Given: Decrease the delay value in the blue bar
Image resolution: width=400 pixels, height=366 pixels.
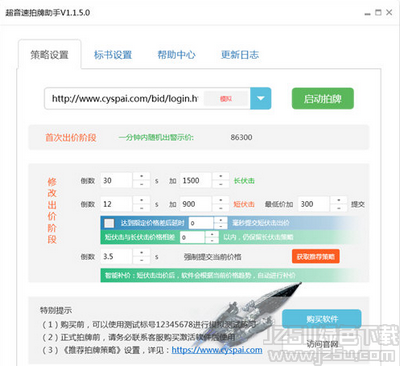Looking at the screenshot, I should [x=220, y=226].
